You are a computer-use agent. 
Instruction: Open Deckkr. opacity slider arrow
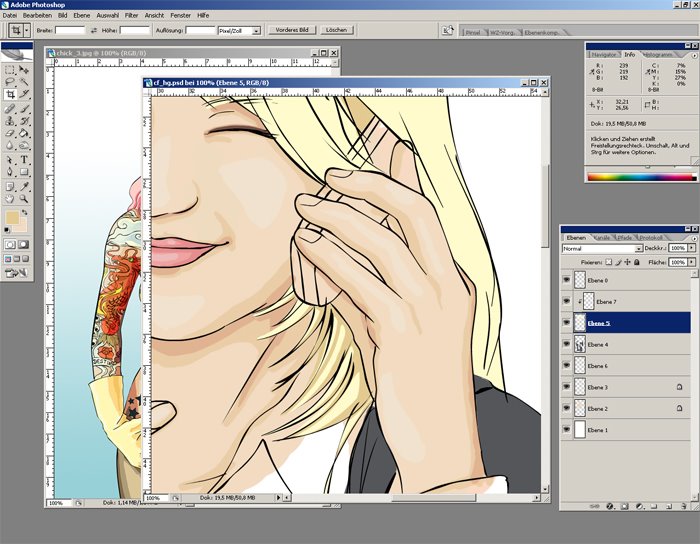point(692,248)
